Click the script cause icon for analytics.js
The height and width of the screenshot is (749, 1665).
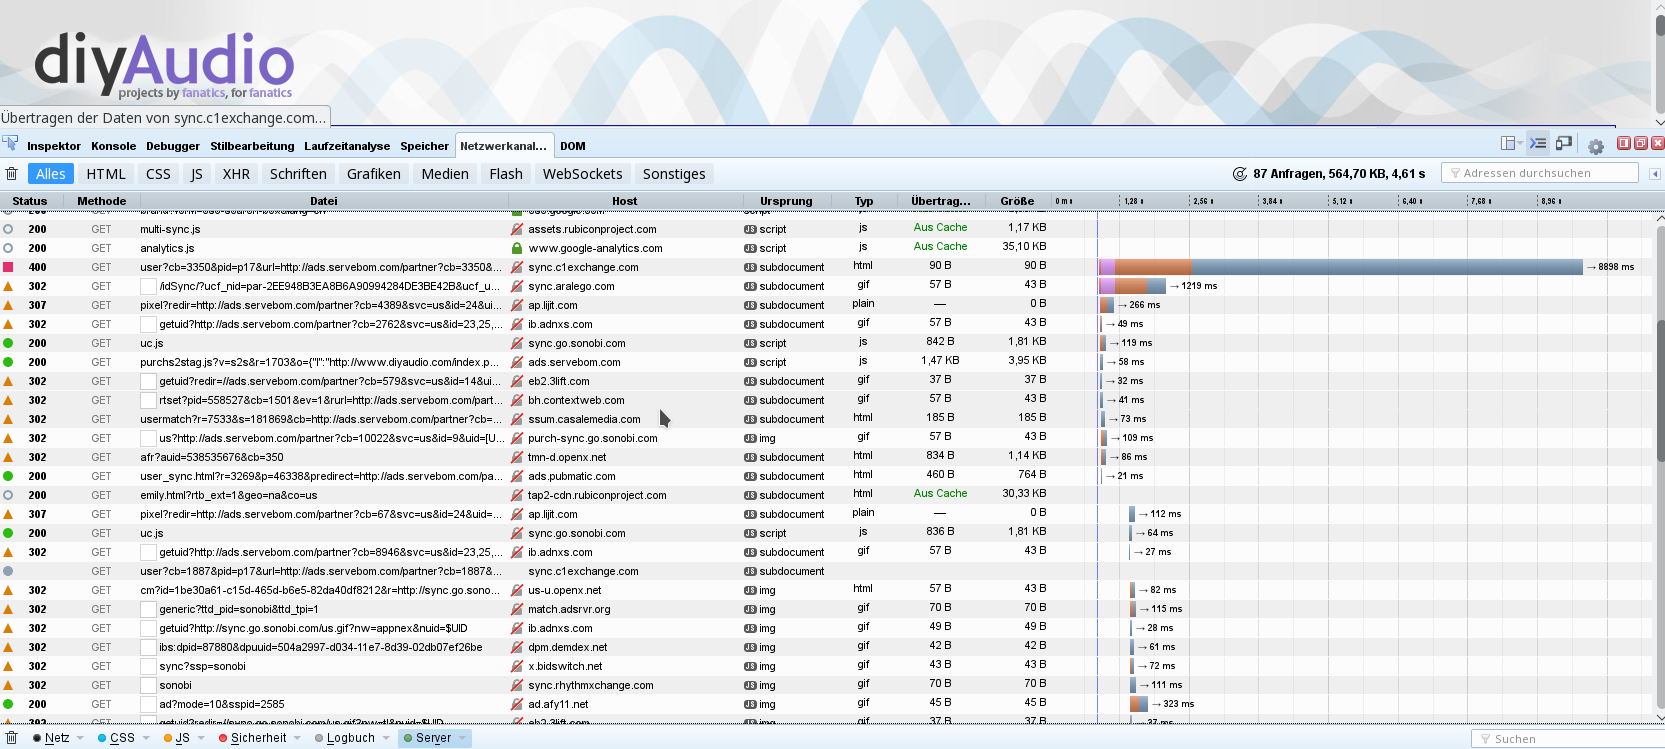[750, 248]
